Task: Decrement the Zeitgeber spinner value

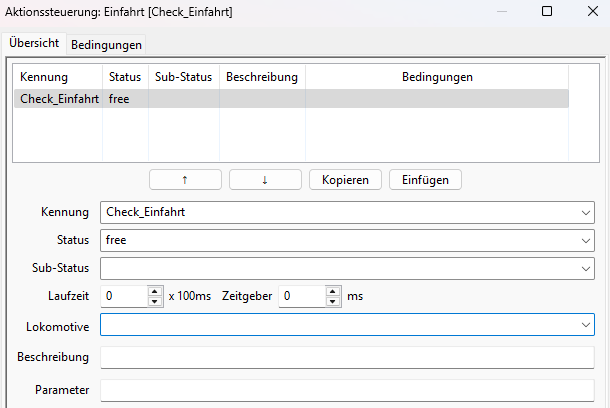Action: (333, 301)
